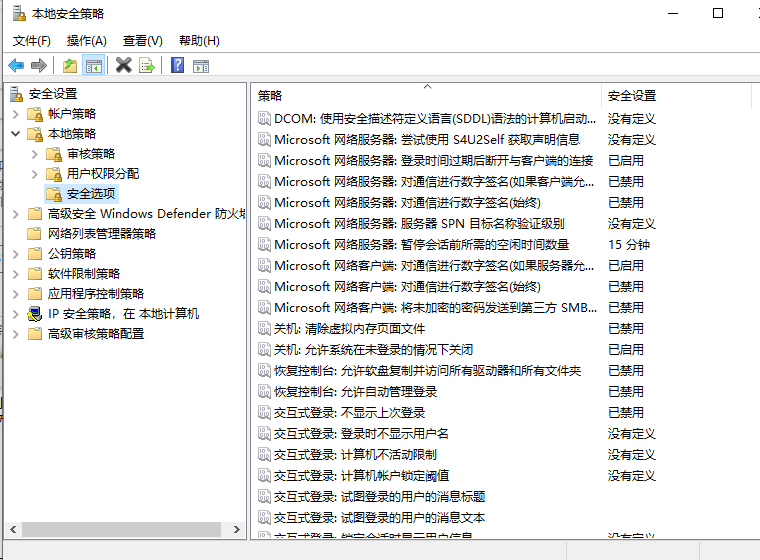This screenshot has height=560, width=760.
Task: Select Microsoft 网络服务器: 尝试使用 S4U2Self 获取声明信息
Action: point(427,140)
